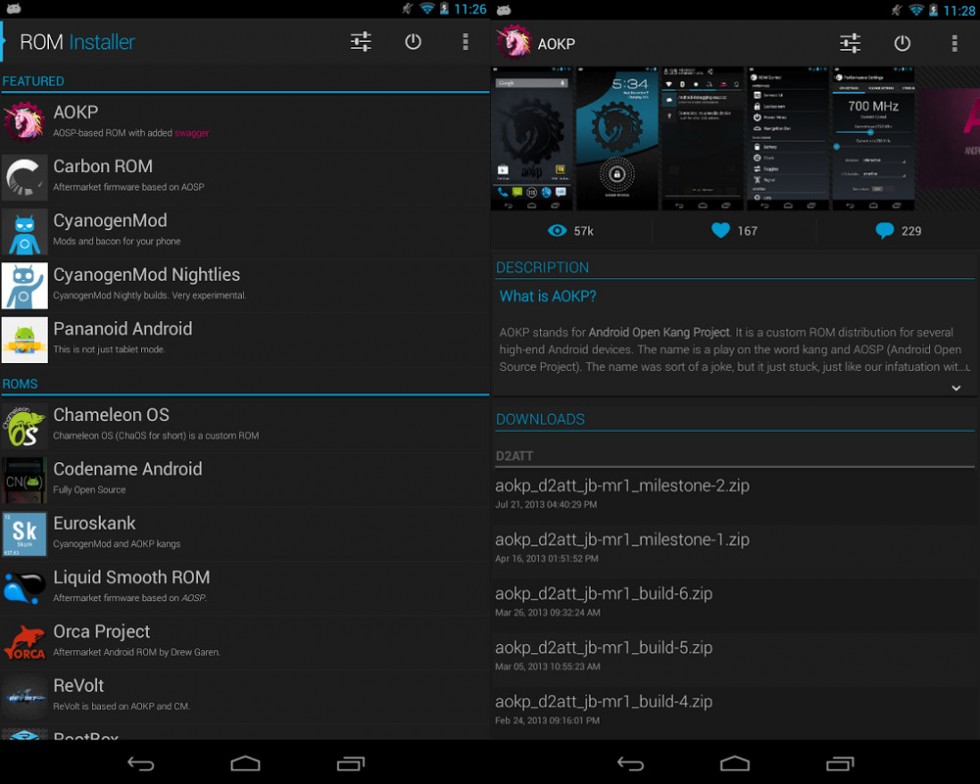Tap the AOKP unicorn logo in header

click(514, 42)
